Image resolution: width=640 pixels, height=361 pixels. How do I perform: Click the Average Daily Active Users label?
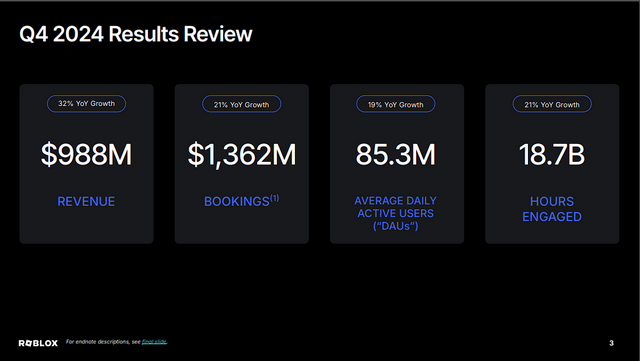click(396, 213)
